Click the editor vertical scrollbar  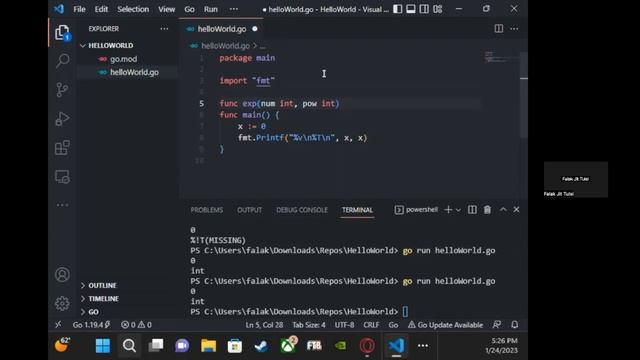point(524,95)
